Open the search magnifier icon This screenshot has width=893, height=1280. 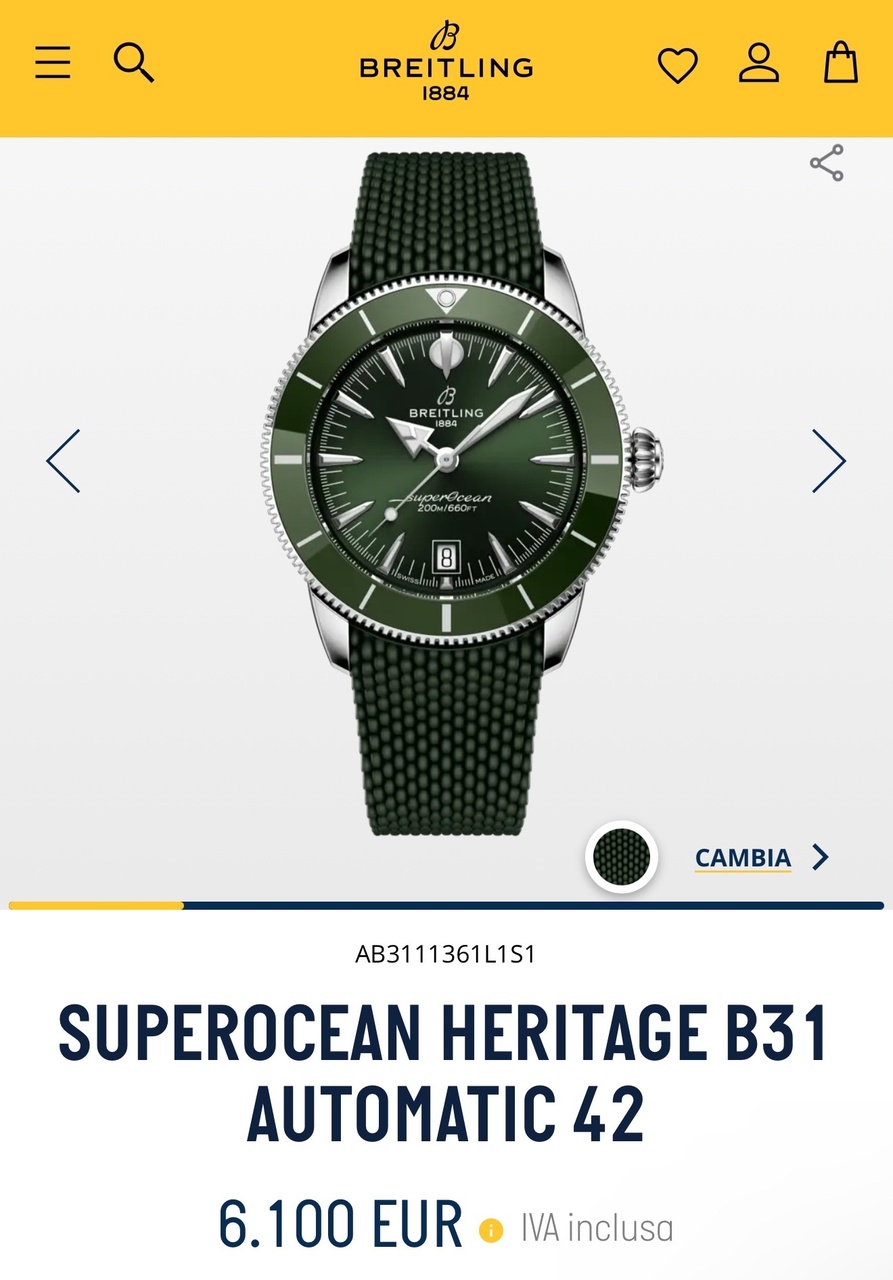coord(133,63)
